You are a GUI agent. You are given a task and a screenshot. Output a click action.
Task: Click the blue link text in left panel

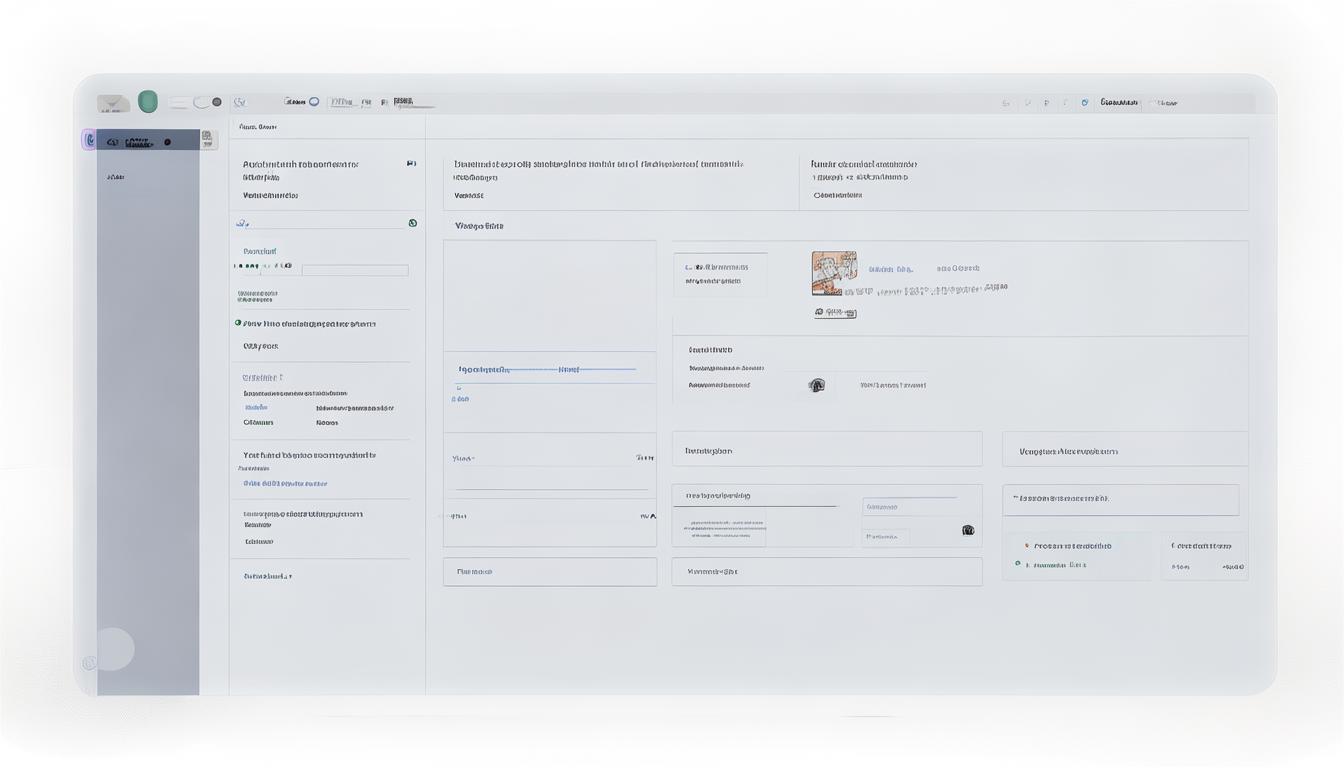285,483
